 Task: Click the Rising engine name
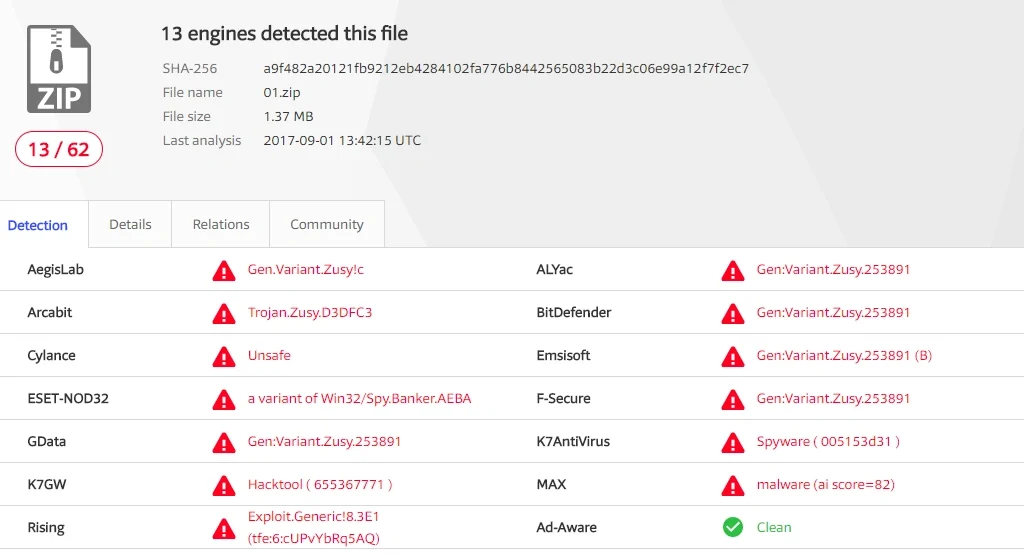click(46, 527)
